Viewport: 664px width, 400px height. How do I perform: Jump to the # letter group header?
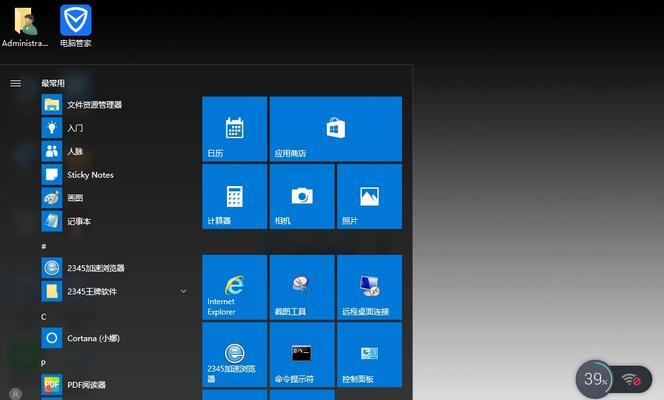44,246
